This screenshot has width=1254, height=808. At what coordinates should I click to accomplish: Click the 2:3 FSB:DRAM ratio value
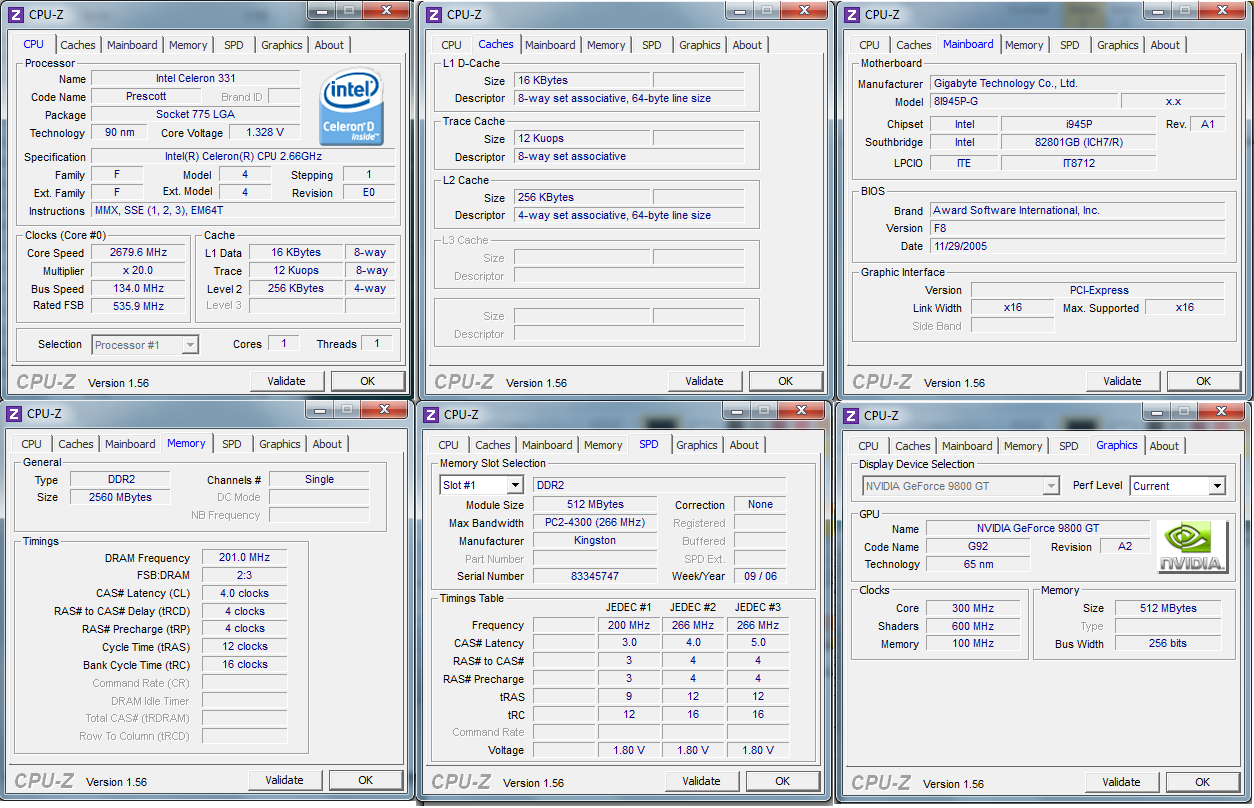coord(245,576)
